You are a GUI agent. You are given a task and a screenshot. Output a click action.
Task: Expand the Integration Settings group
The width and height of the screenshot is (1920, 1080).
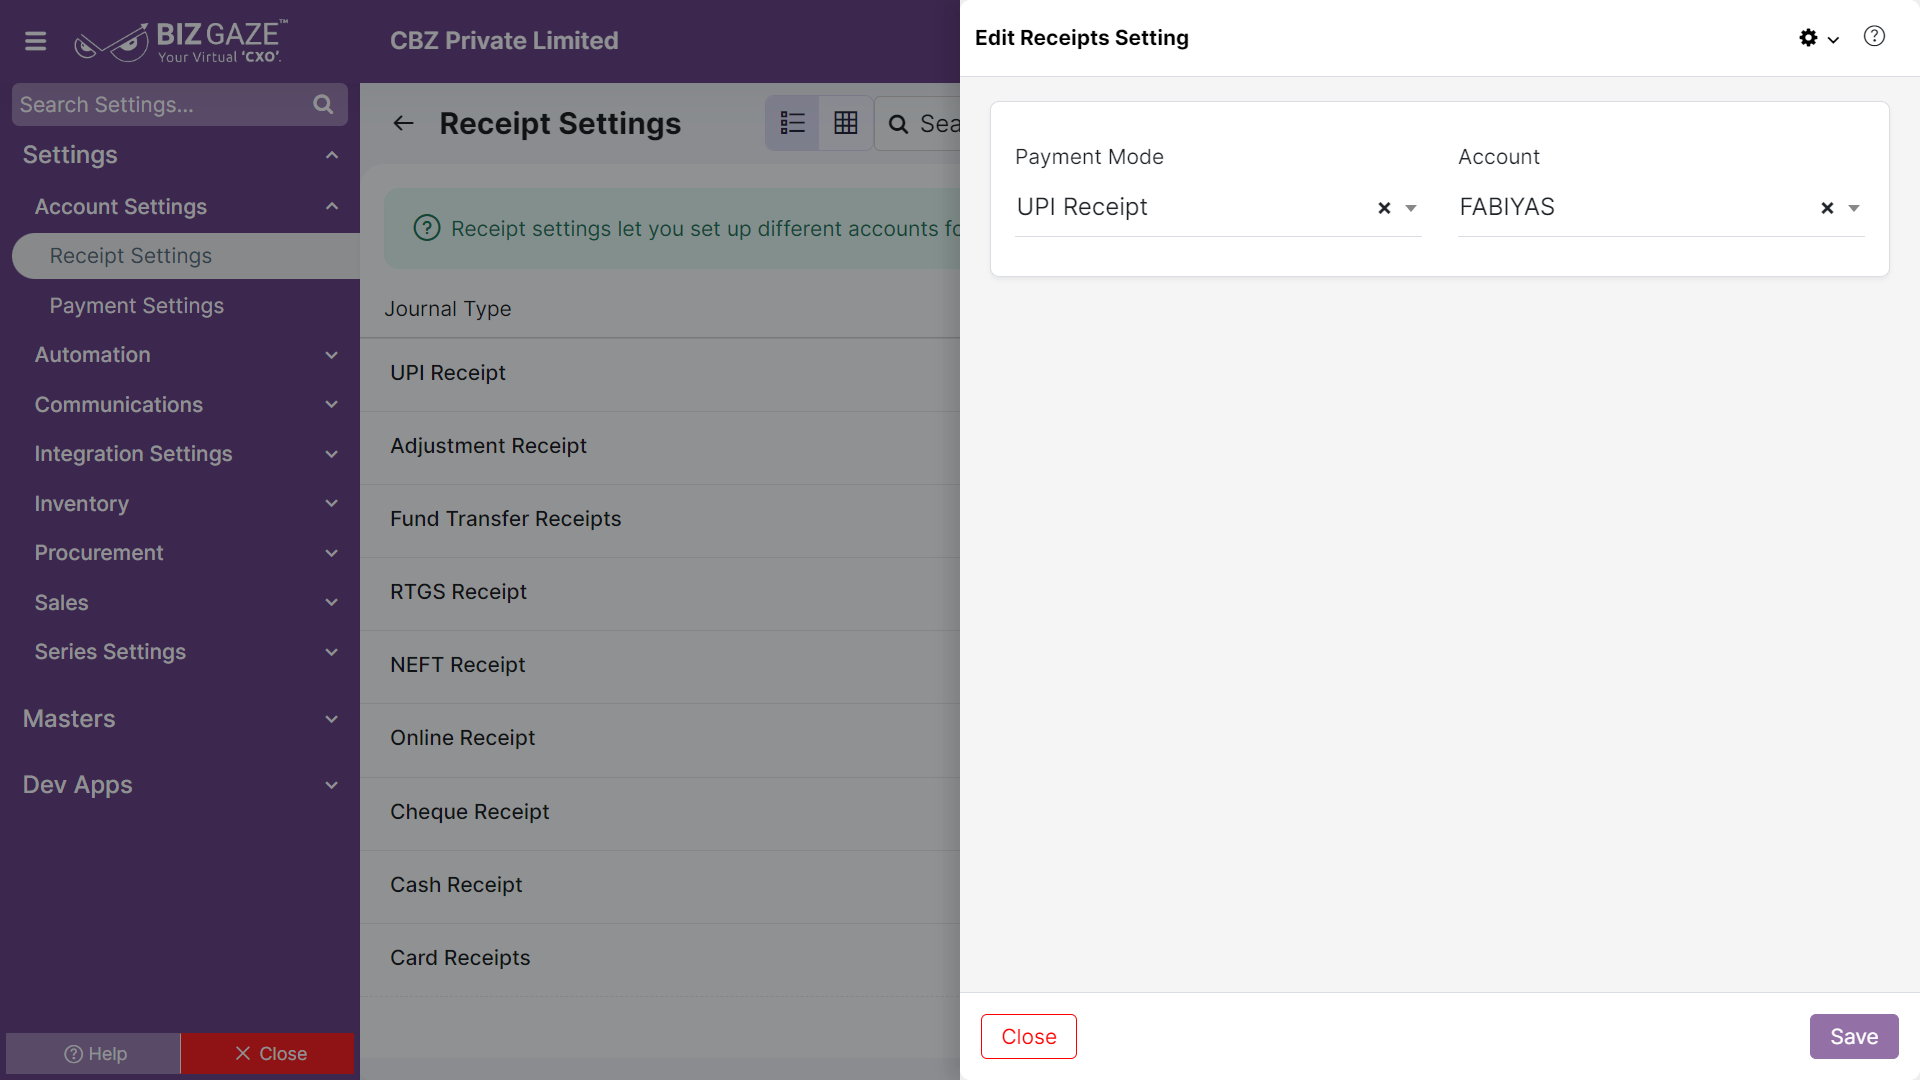(x=332, y=454)
